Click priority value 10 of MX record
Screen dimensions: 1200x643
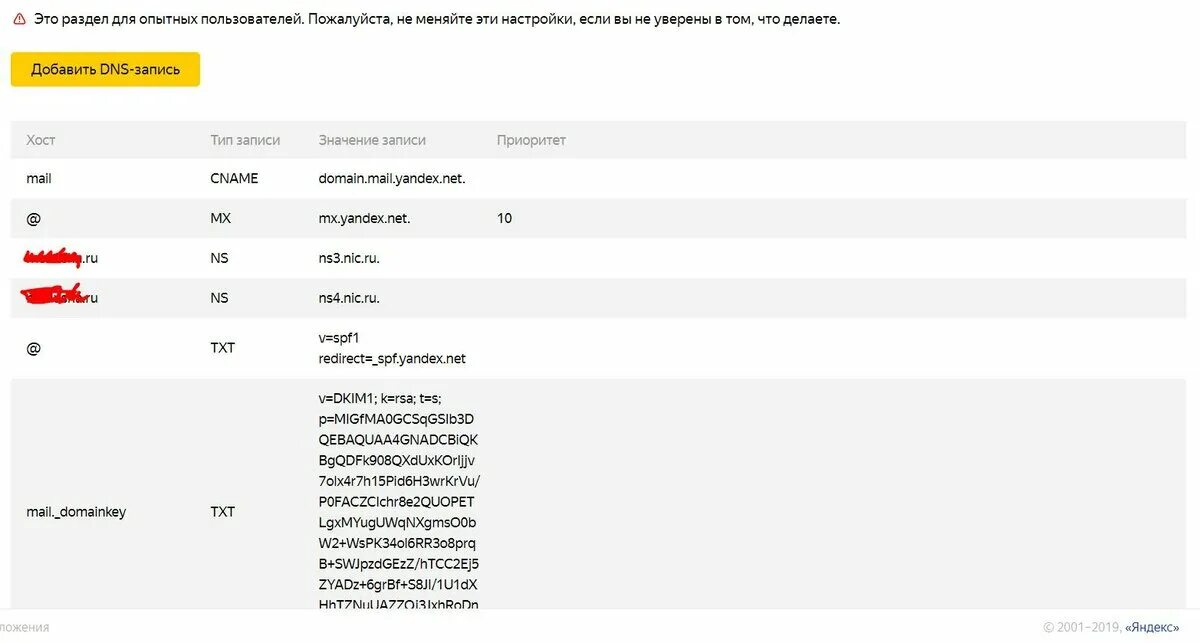pyautogui.click(x=504, y=218)
